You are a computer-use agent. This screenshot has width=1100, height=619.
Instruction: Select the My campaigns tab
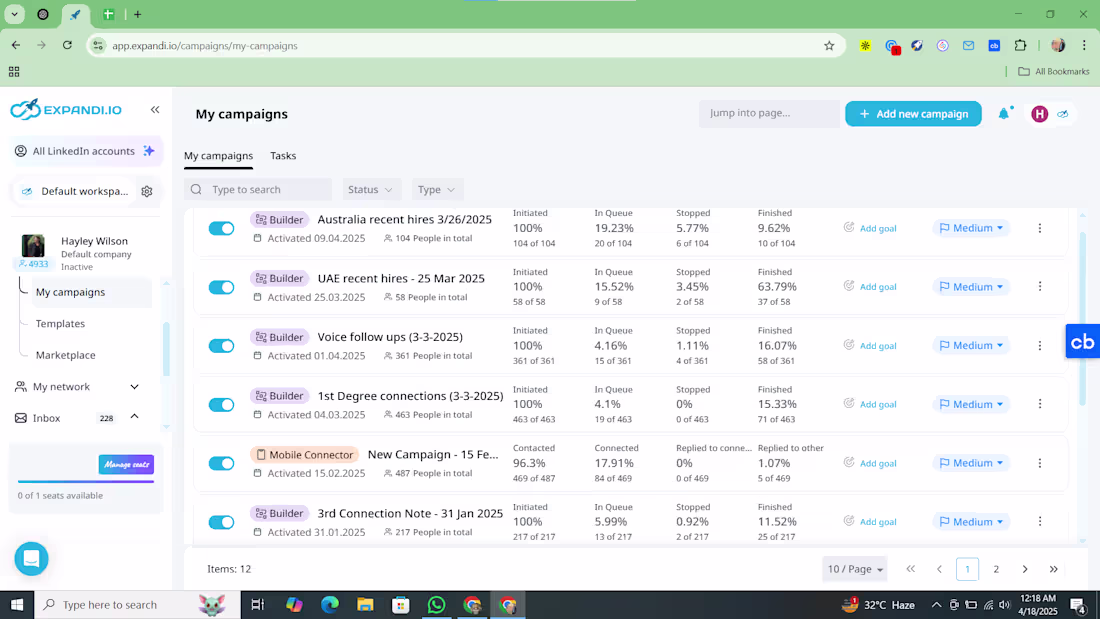coord(218,156)
